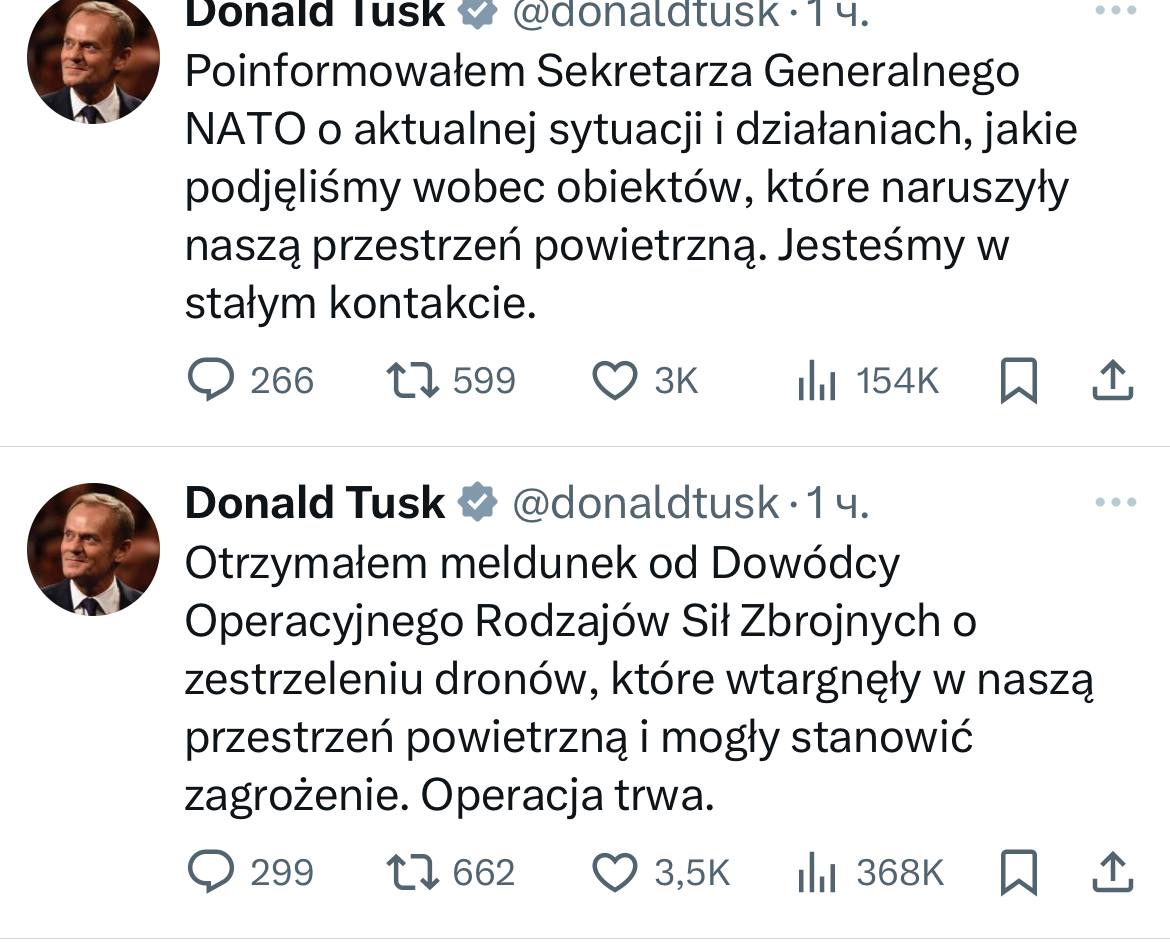The height and width of the screenshot is (942, 1170).
Task: Reply to the tweet about downed drones
Action: [x=212, y=872]
